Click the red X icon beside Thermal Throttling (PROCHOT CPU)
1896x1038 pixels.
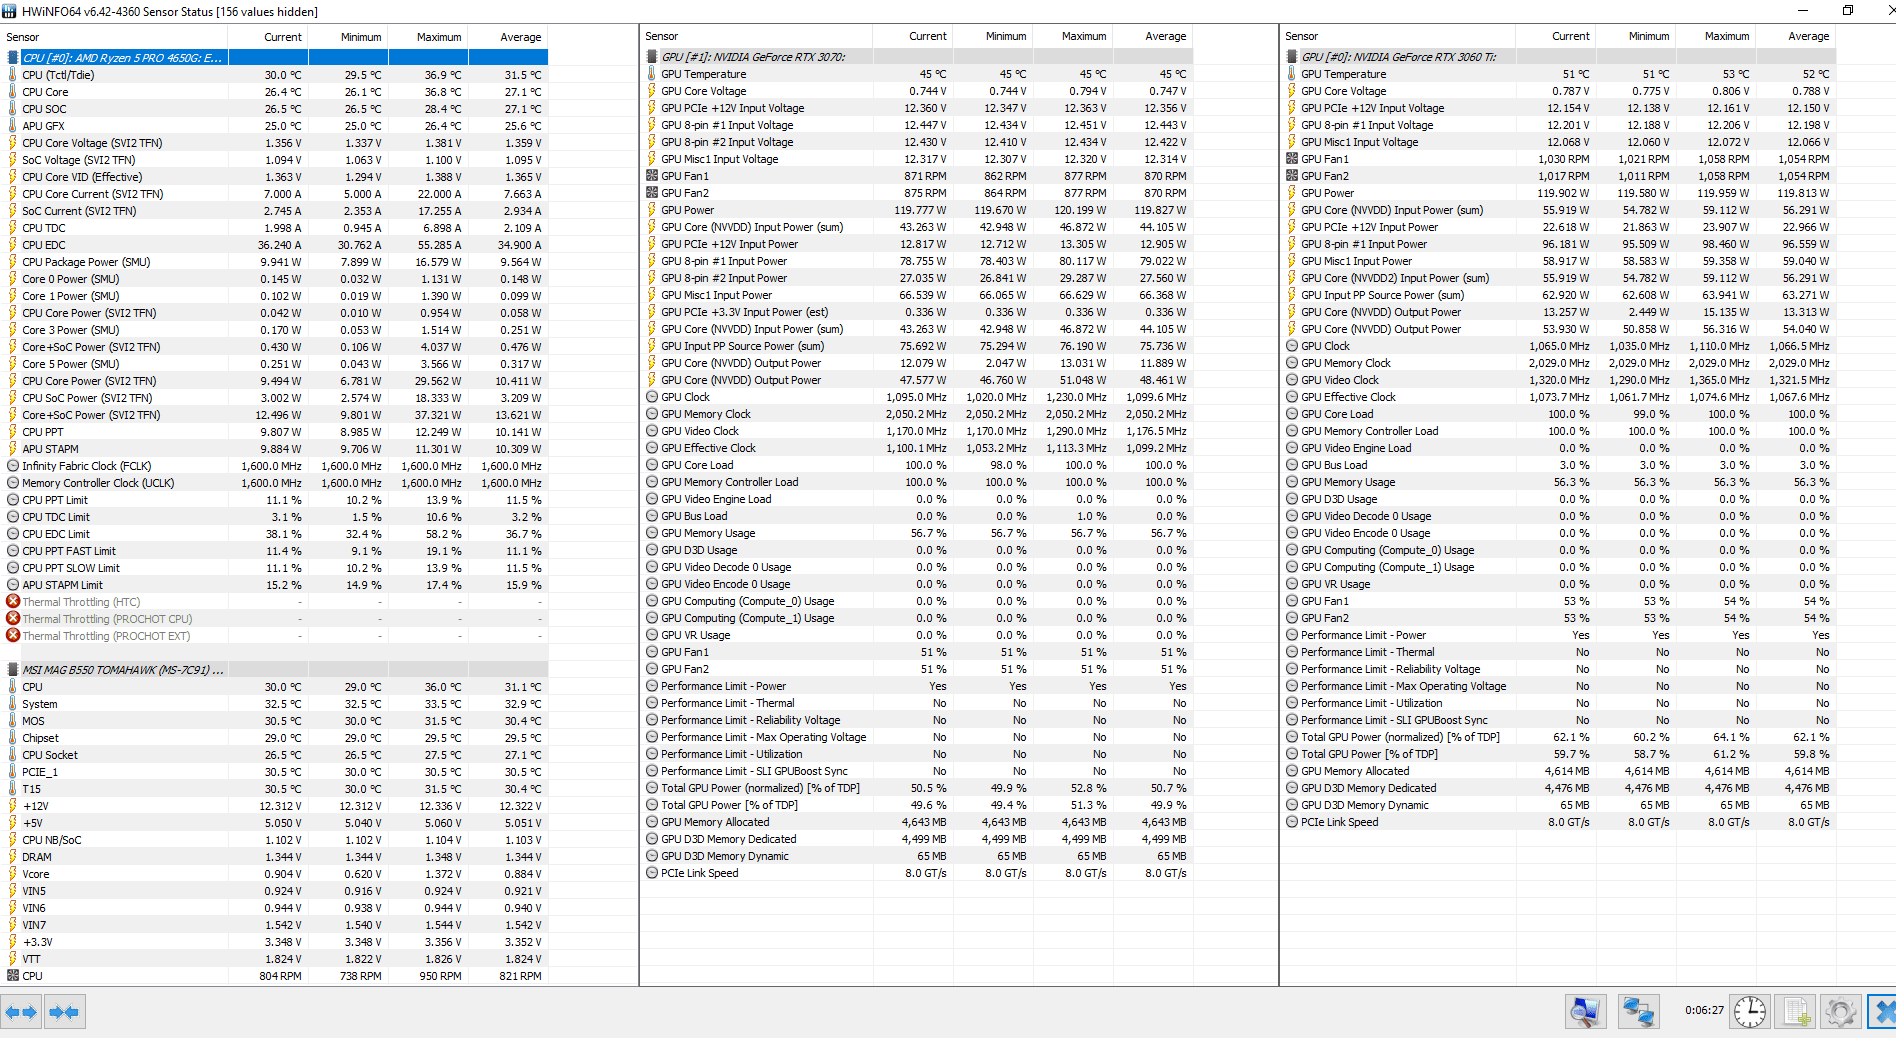click(x=13, y=619)
